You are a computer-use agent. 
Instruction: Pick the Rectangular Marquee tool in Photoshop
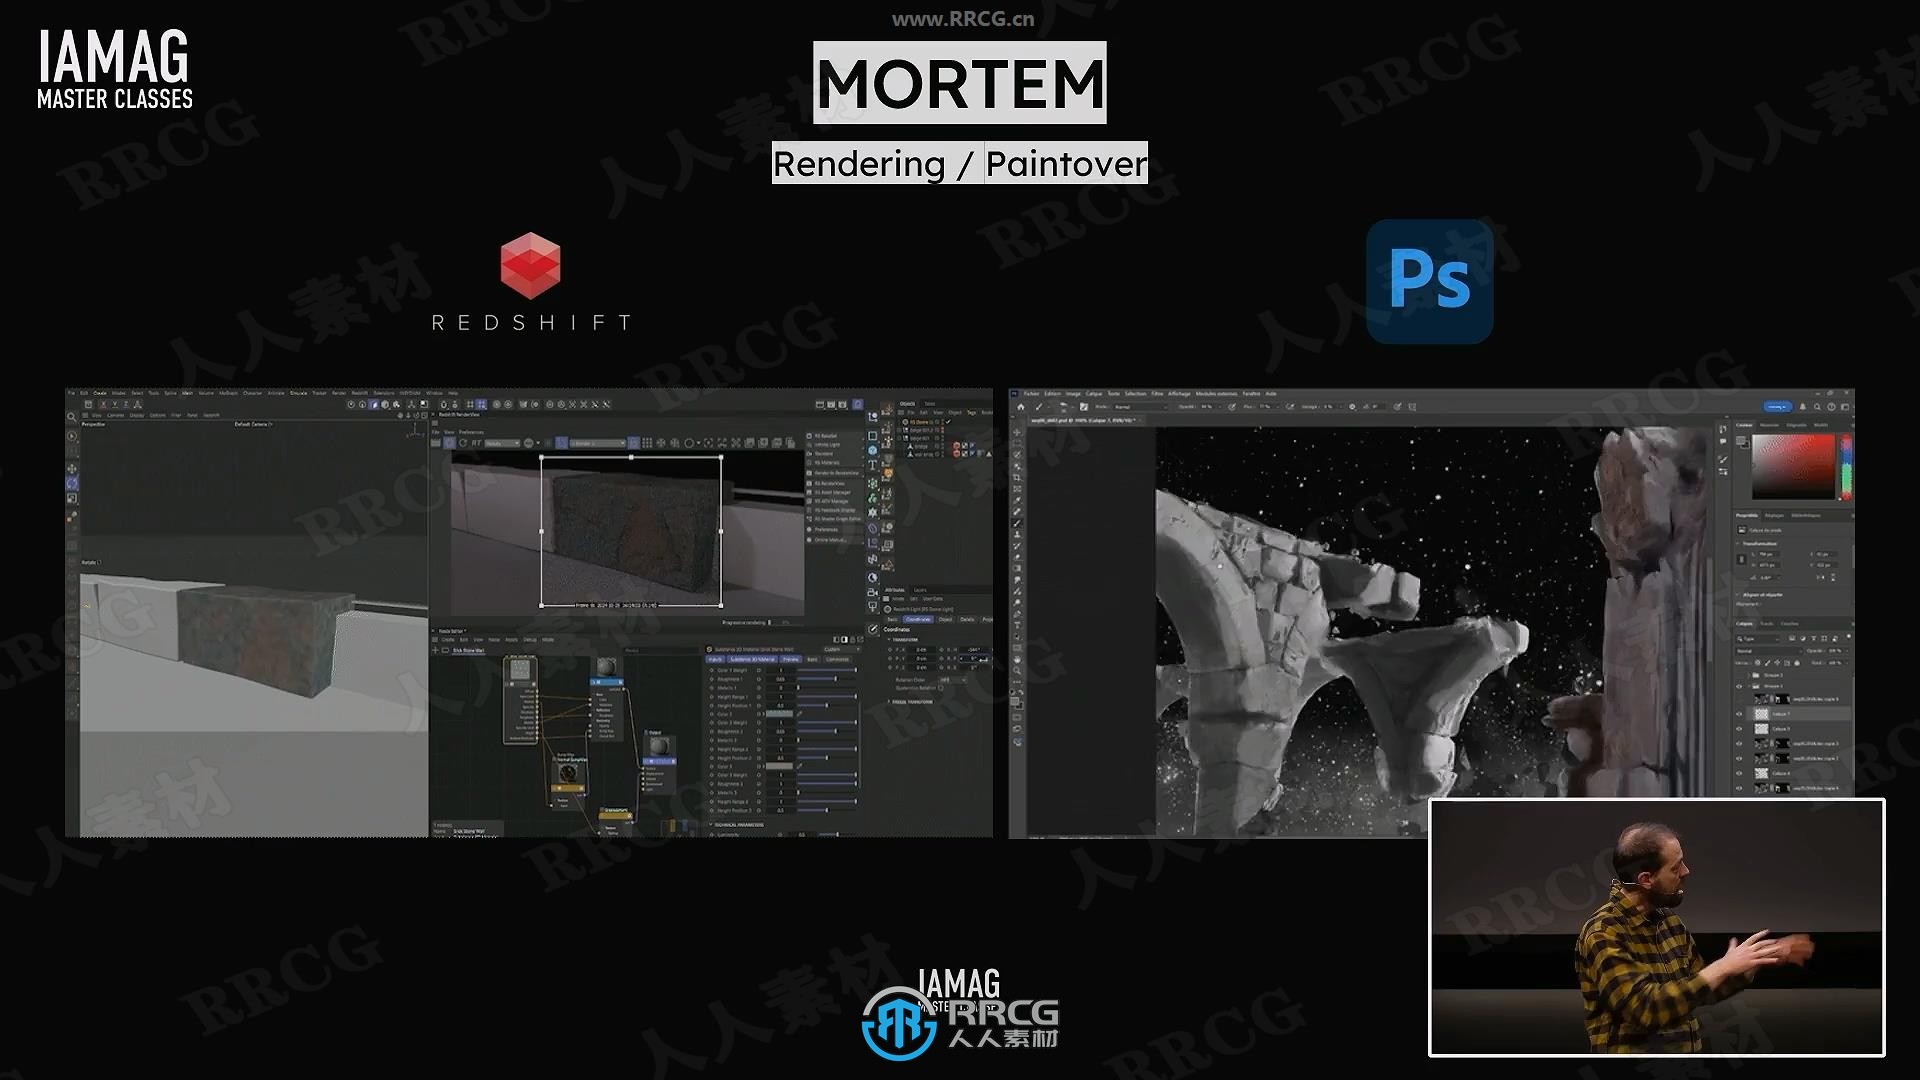point(1018,443)
